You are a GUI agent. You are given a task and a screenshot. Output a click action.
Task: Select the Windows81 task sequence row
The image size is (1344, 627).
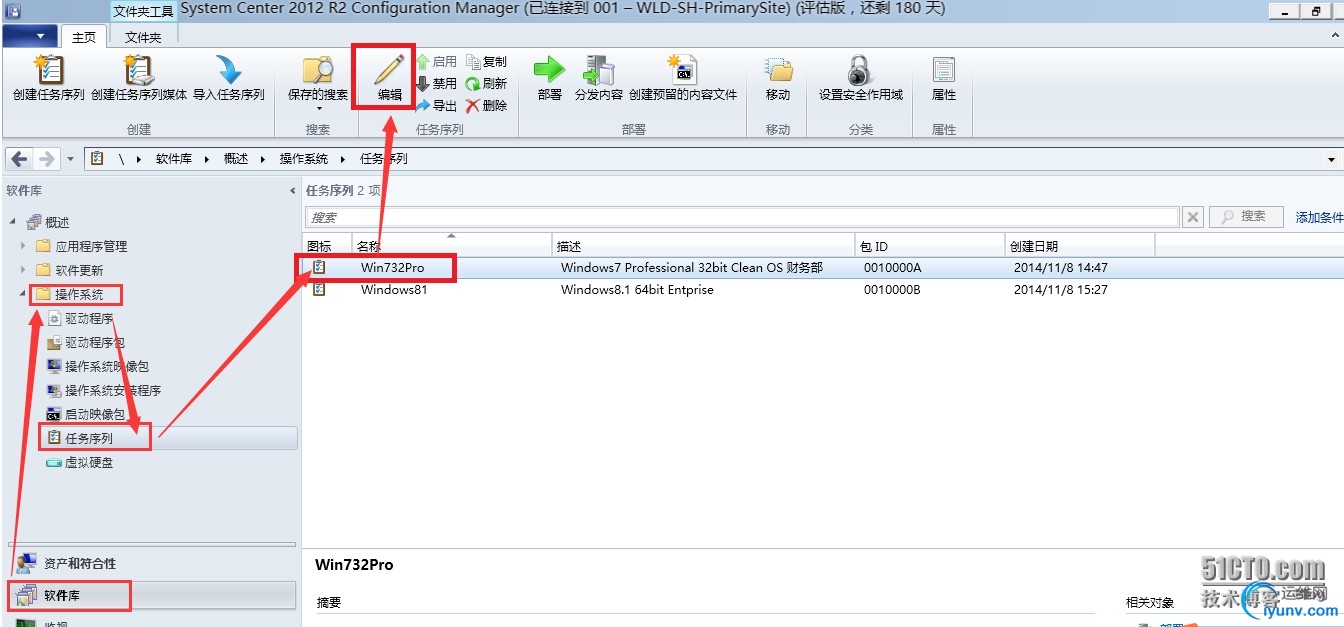(x=823, y=290)
